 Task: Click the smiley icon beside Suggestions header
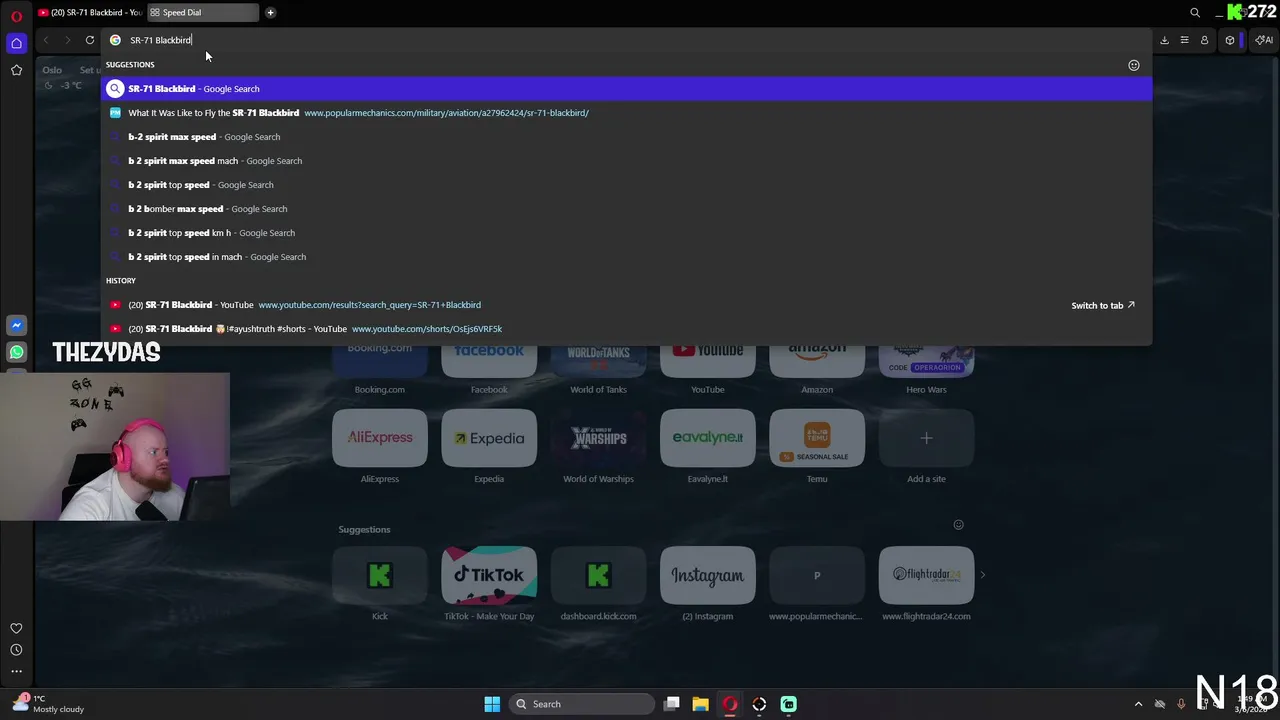pyautogui.click(x=1134, y=65)
